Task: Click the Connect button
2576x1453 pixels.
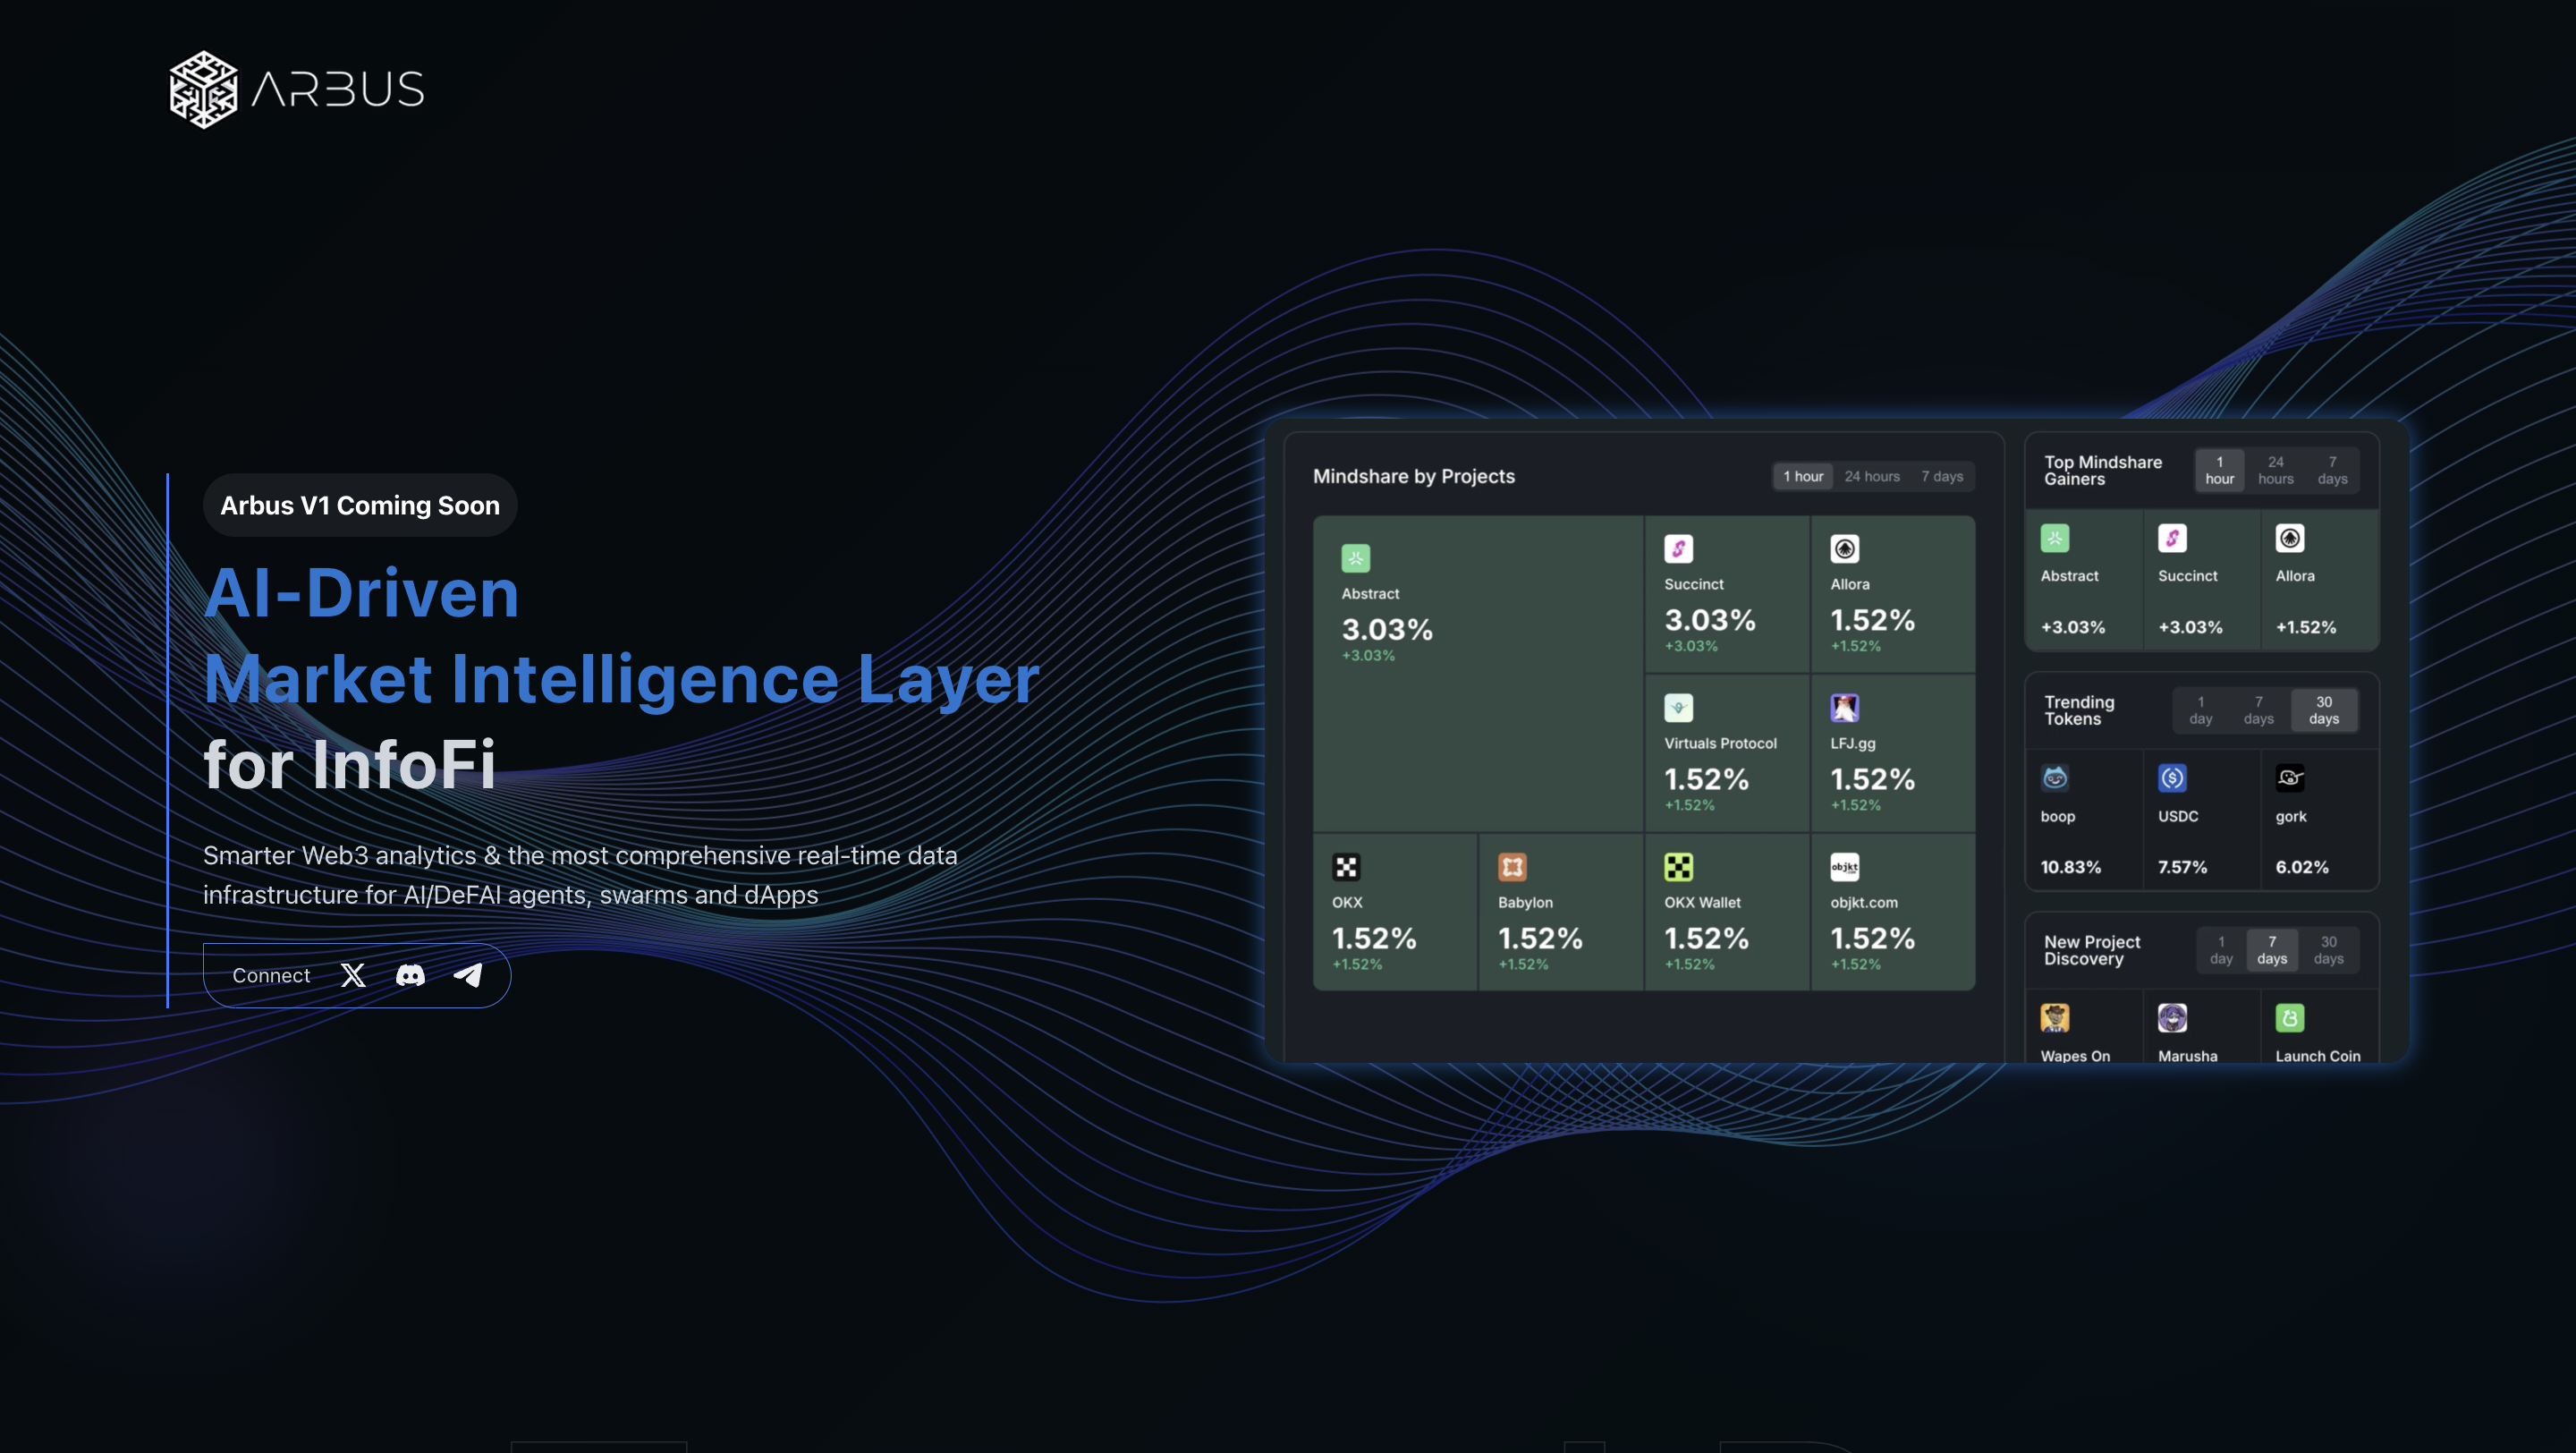Action: pos(270,975)
